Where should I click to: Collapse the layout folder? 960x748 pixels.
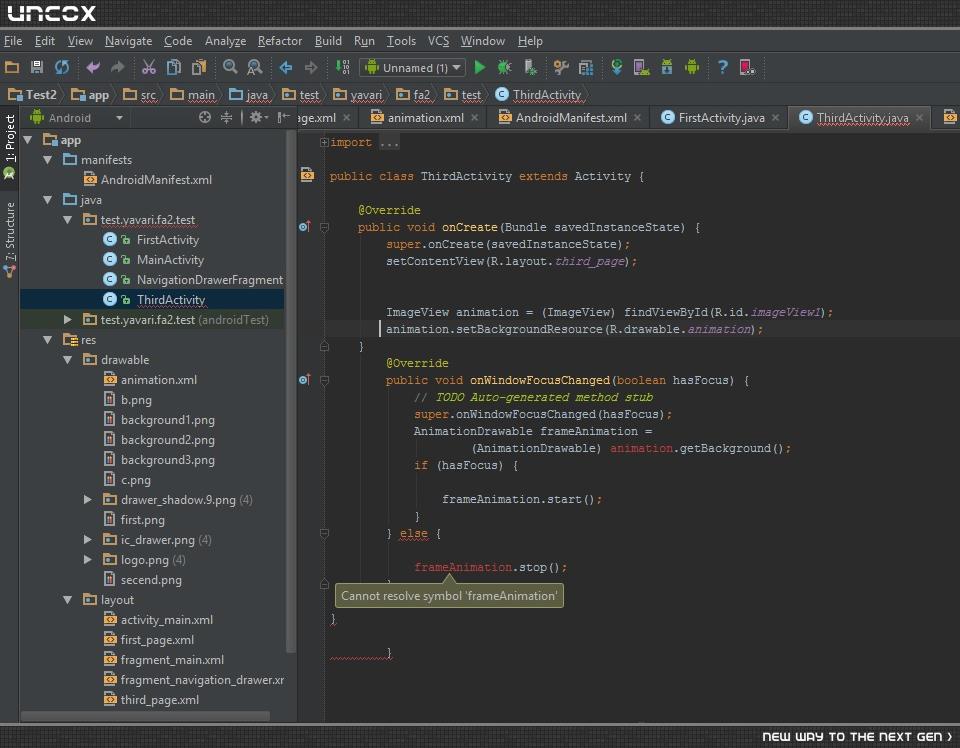click(x=68, y=600)
